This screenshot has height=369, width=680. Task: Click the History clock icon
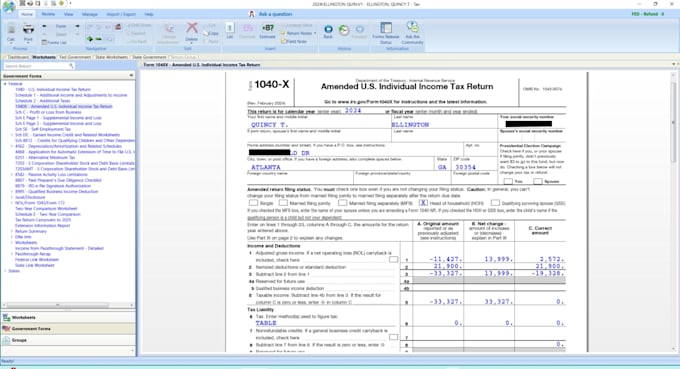tap(344, 30)
